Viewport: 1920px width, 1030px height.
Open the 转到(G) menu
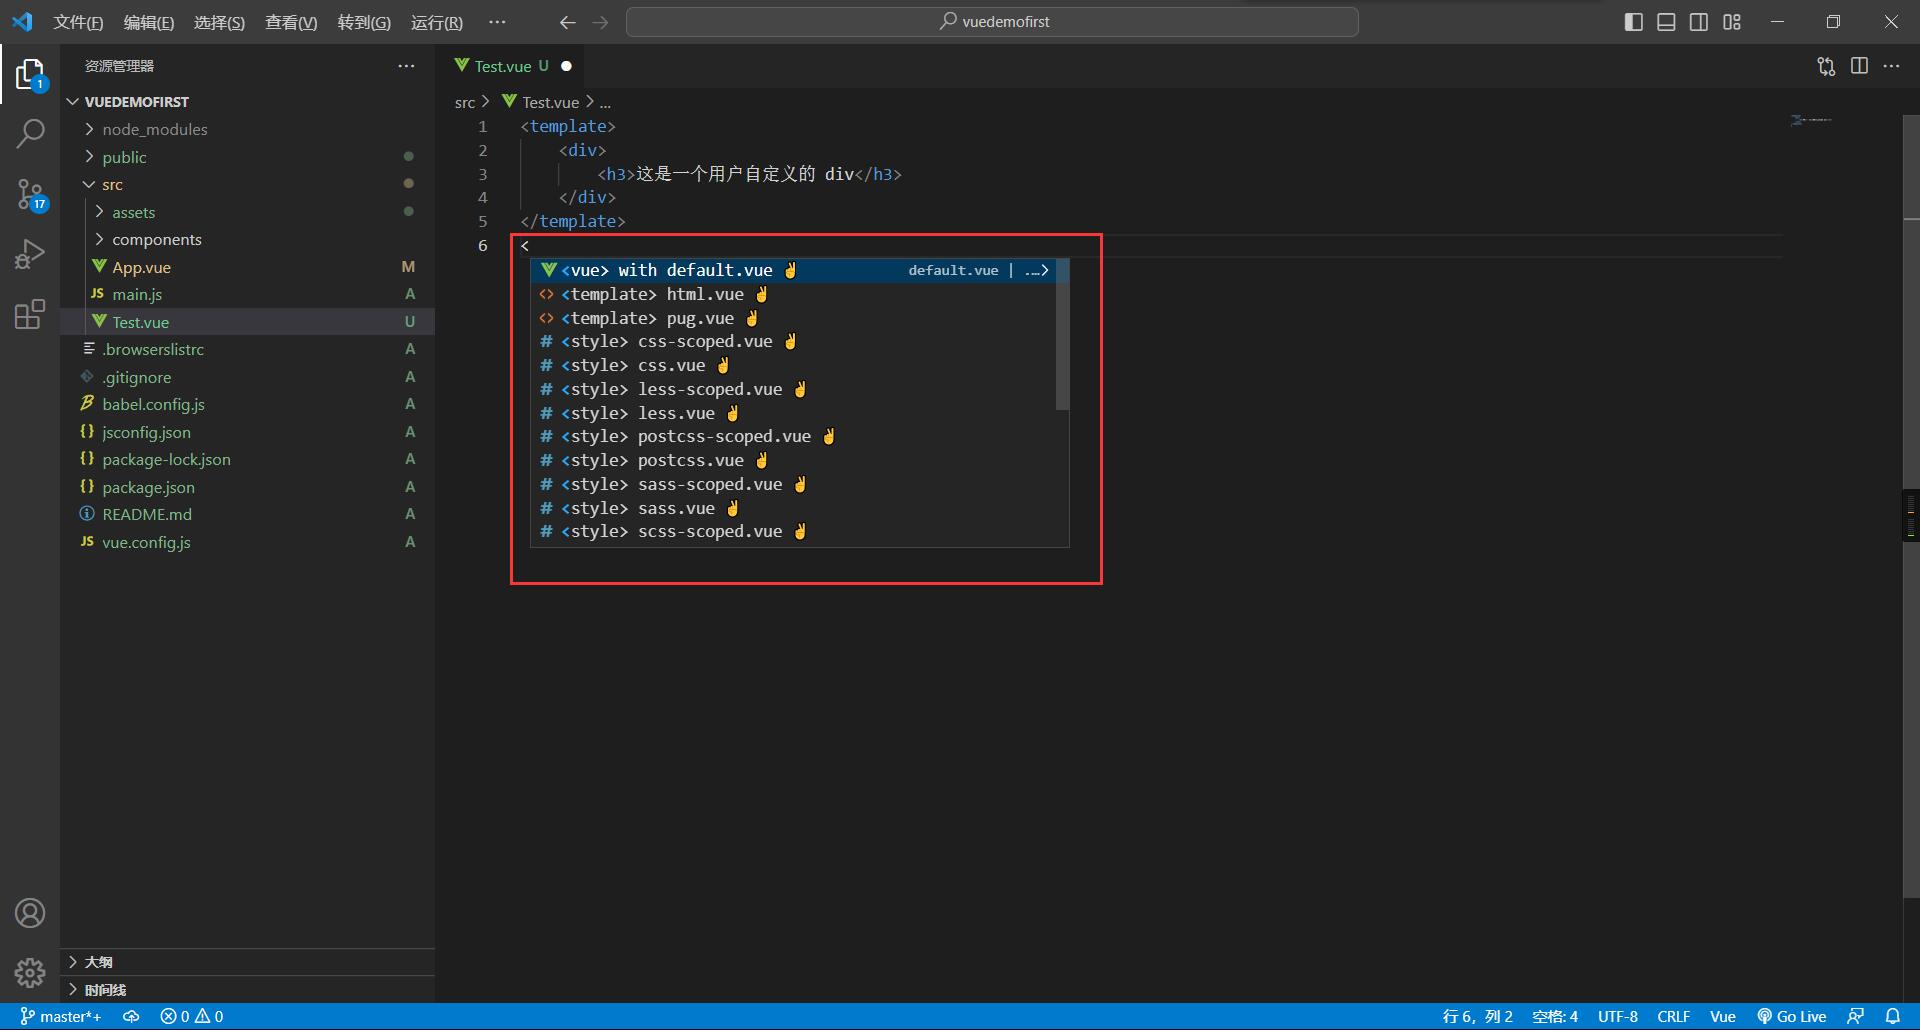pyautogui.click(x=364, y=22)
